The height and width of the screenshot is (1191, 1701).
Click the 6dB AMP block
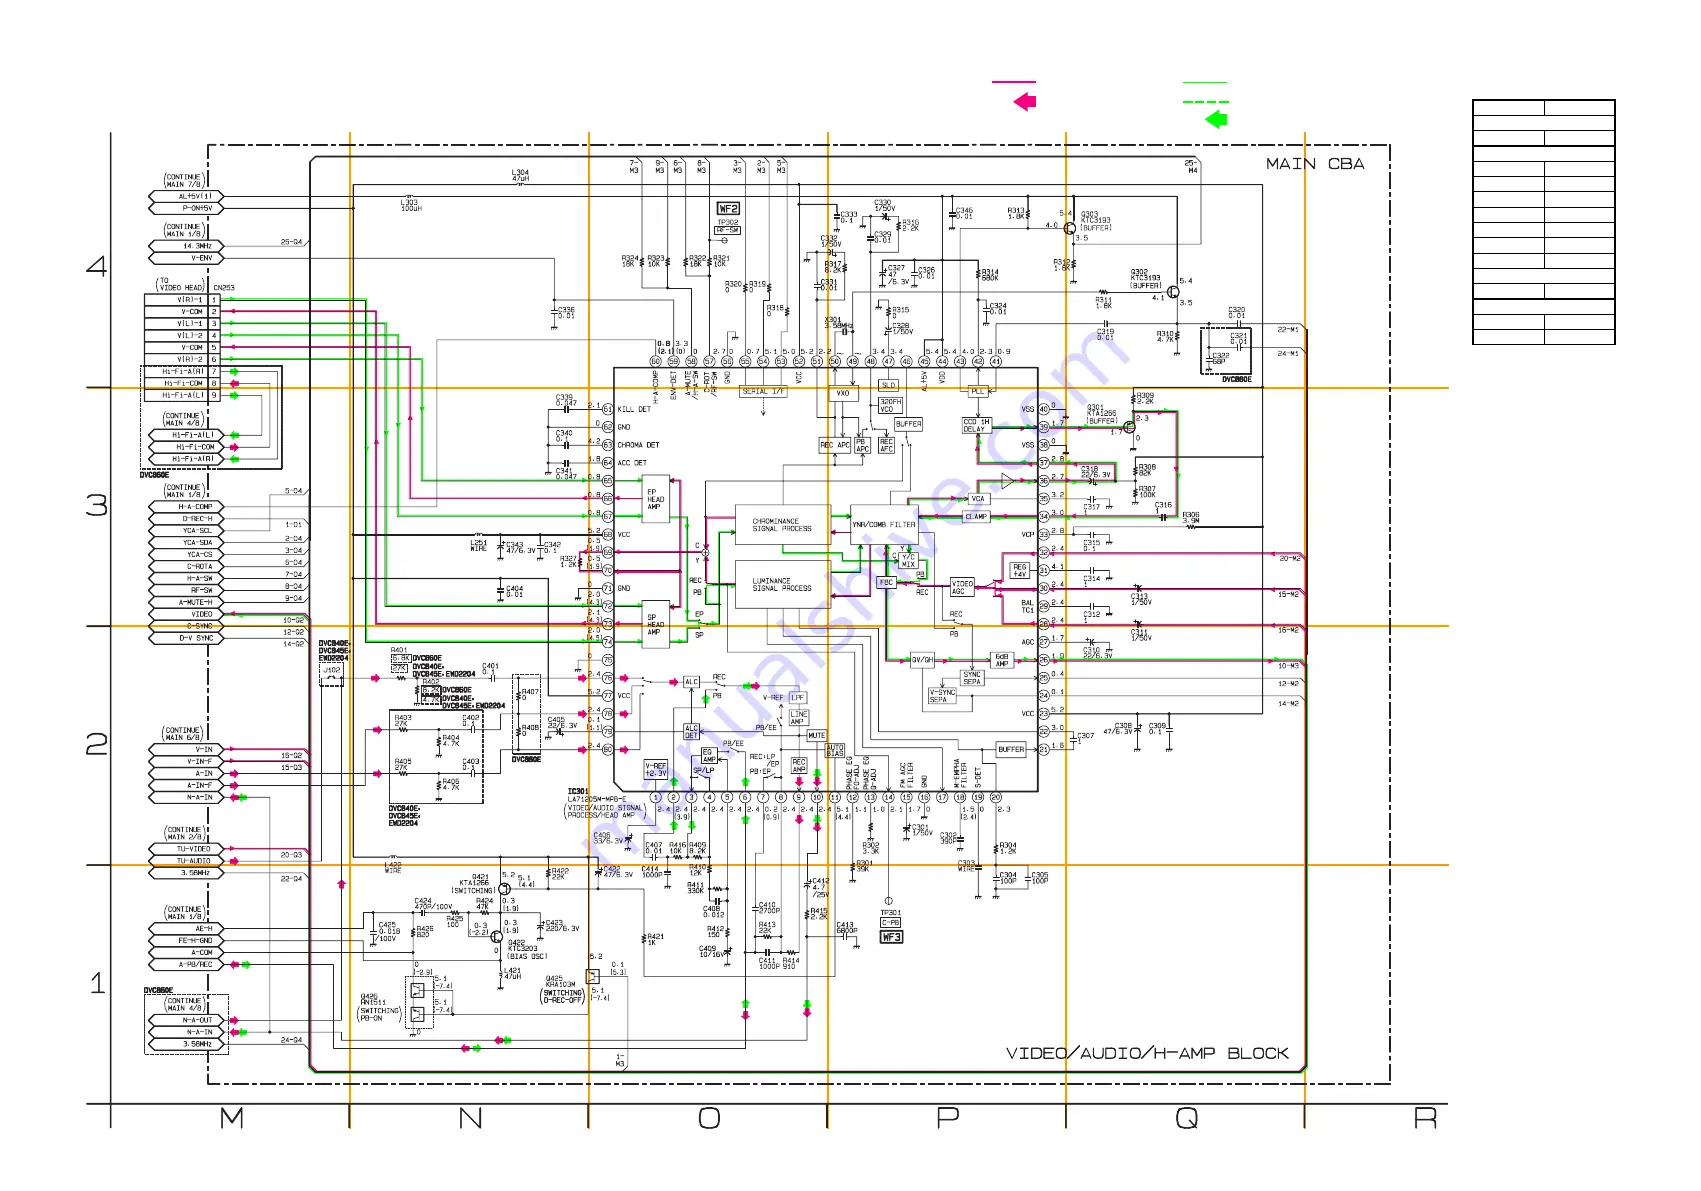pyautogui.click(x=1001, y=660)
